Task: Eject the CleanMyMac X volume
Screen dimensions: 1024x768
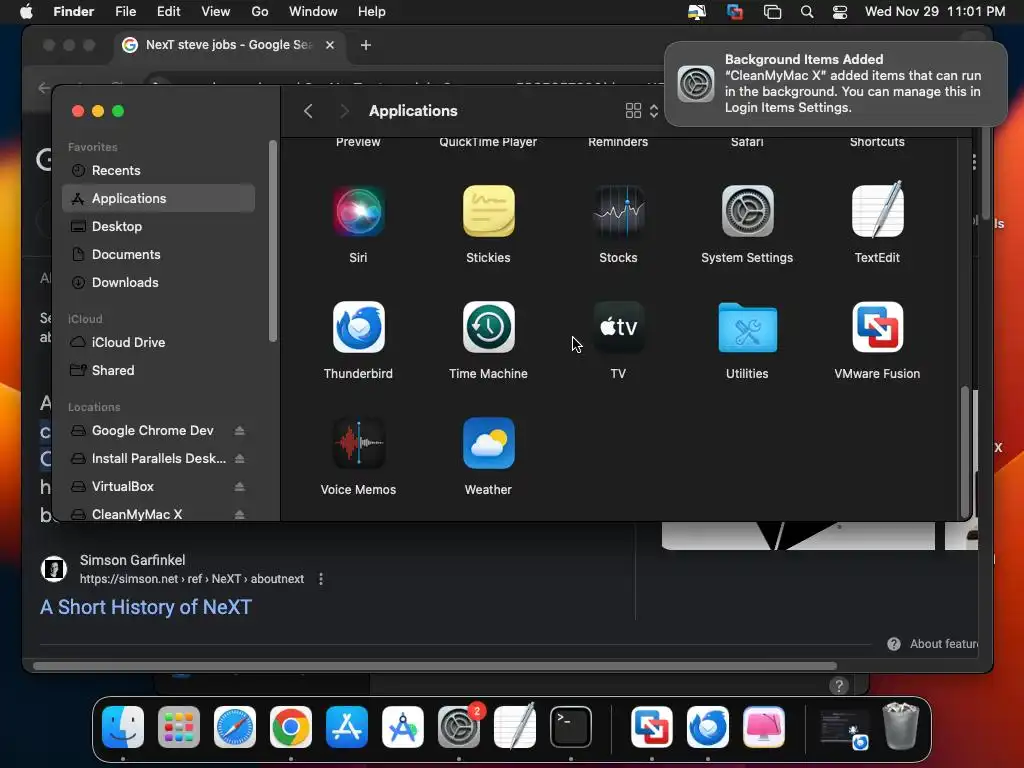Action: pos(240,515)
